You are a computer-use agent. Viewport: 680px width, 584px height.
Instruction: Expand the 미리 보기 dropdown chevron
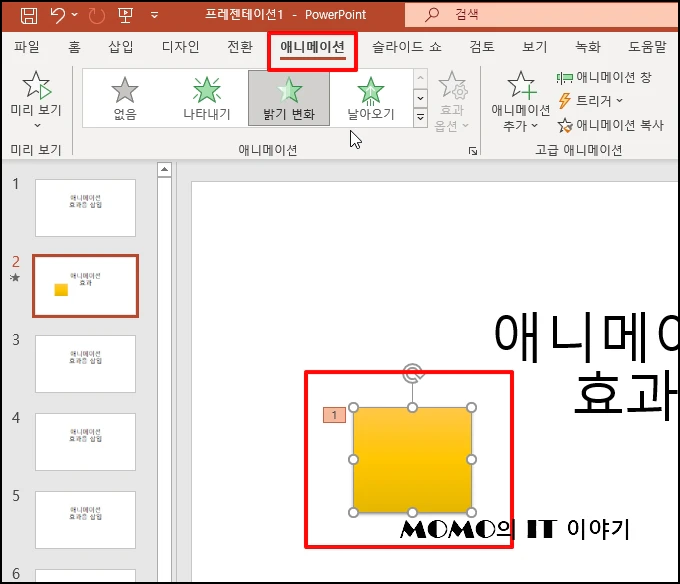coord(37,125)
